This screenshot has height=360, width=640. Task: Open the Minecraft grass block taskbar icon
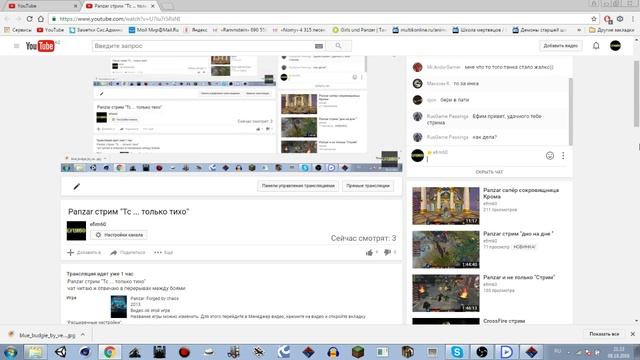click(358, 351)
